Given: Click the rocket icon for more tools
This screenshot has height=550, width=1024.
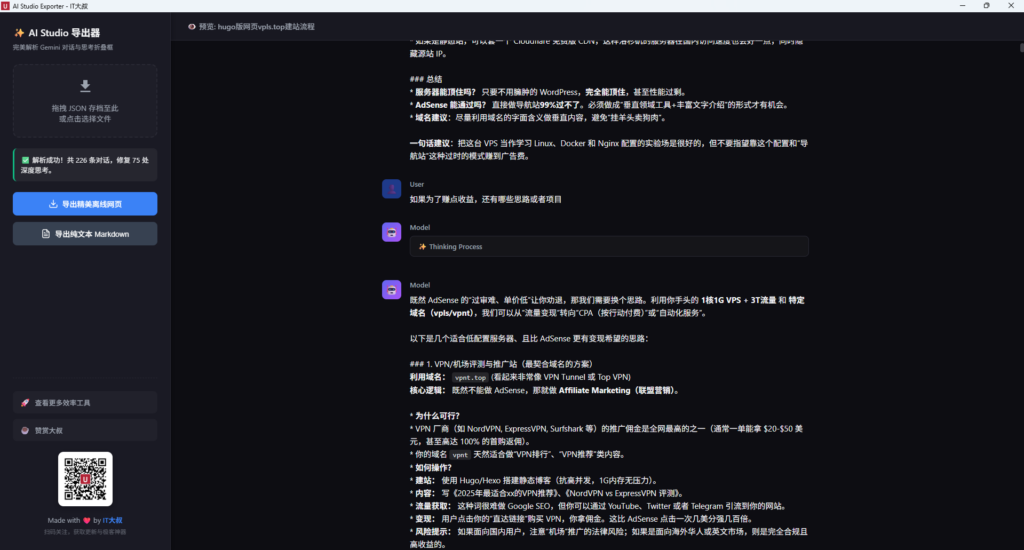Looking at the screenshot, I should click(x=25, y=403).
